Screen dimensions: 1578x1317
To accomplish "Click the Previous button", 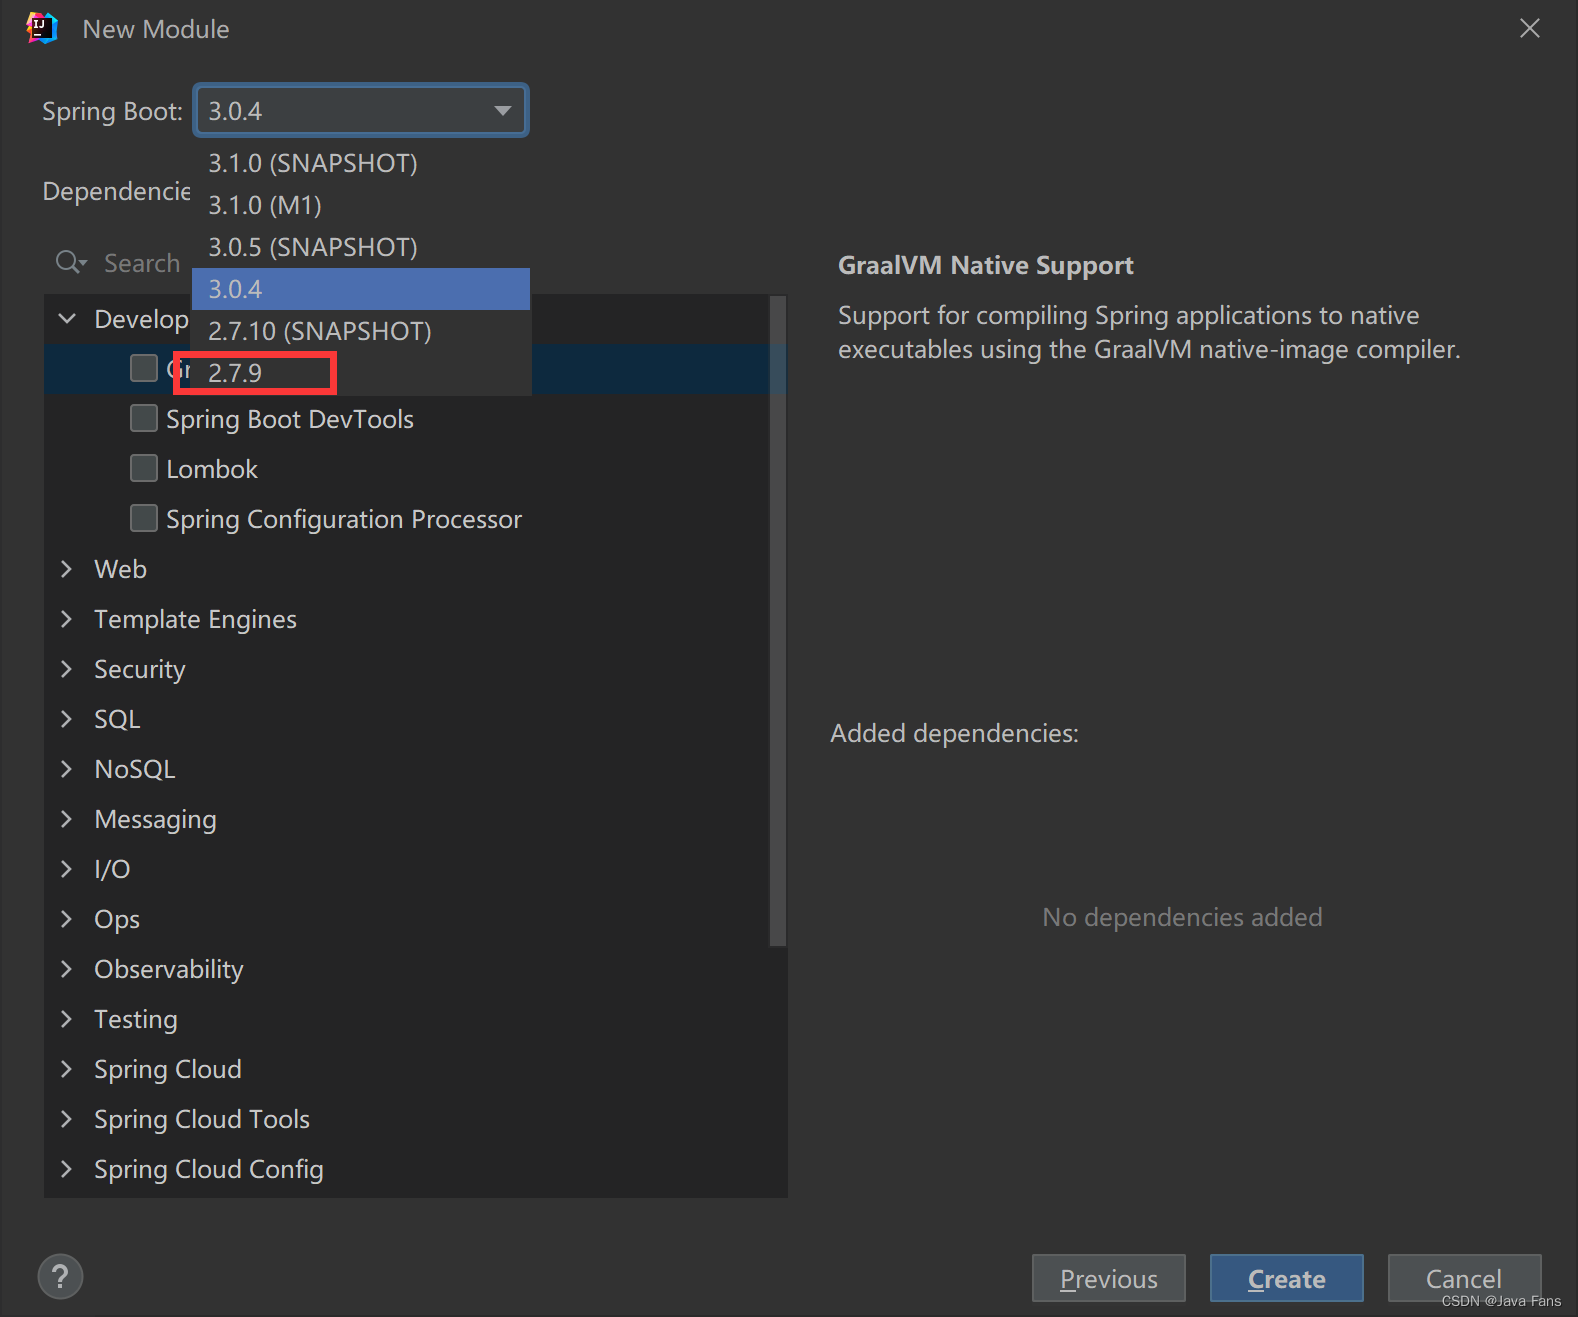I will 1108,1278.
